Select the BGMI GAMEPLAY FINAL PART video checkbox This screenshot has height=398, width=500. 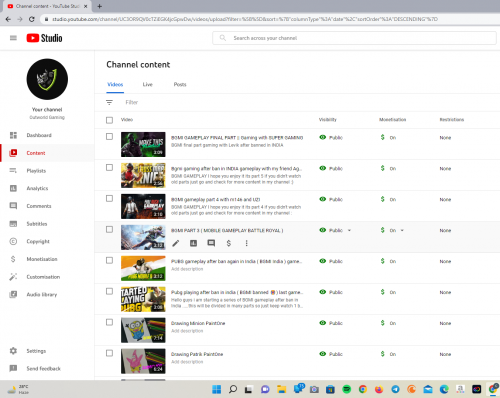click(x=109, y=137)
